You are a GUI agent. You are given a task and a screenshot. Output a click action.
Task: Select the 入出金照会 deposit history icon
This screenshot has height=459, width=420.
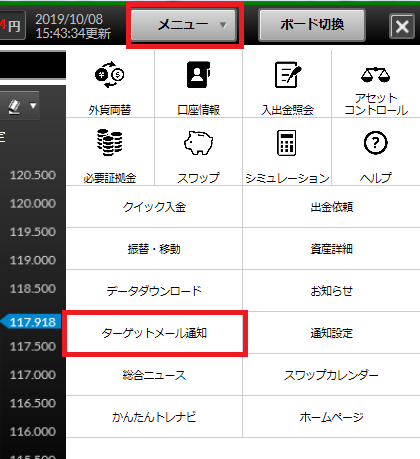click(287, 75)
